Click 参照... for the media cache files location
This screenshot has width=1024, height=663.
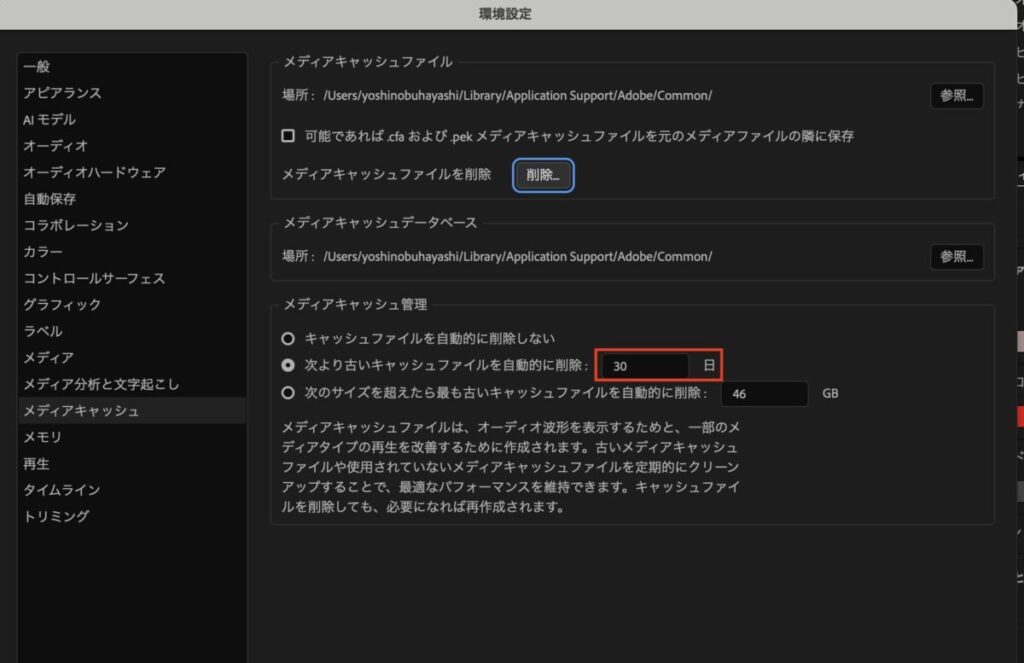(957, 96)
